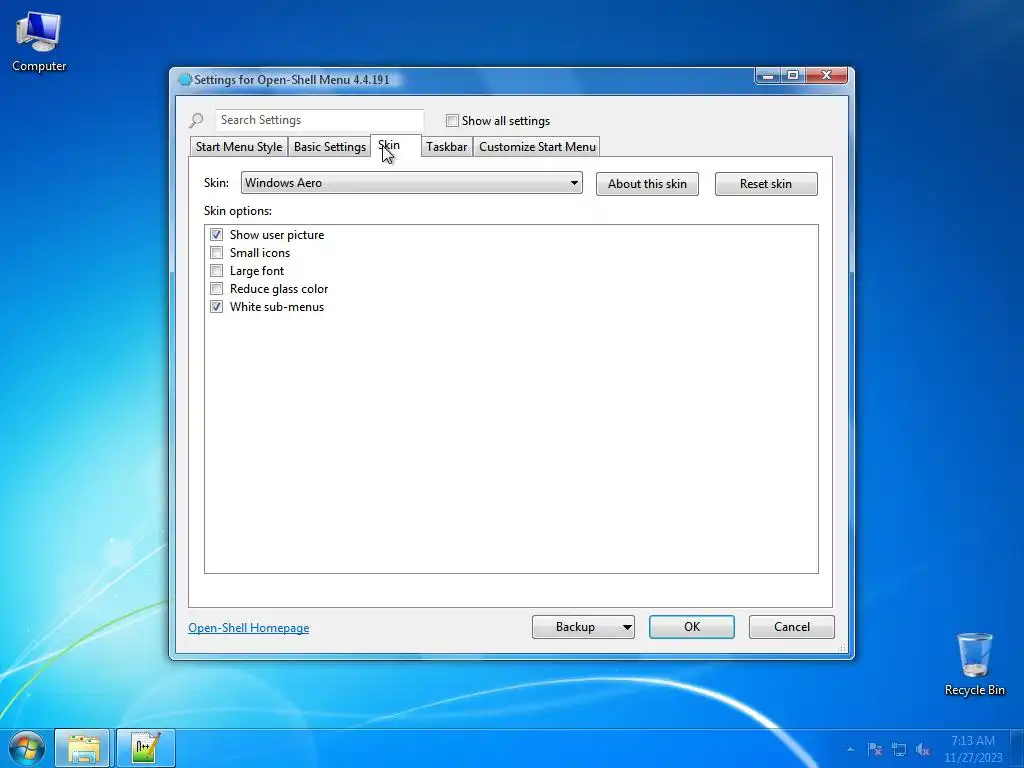Open Windows Explorer from the taskbar
The image size is (1024, 768).
[x=84, y=748]
